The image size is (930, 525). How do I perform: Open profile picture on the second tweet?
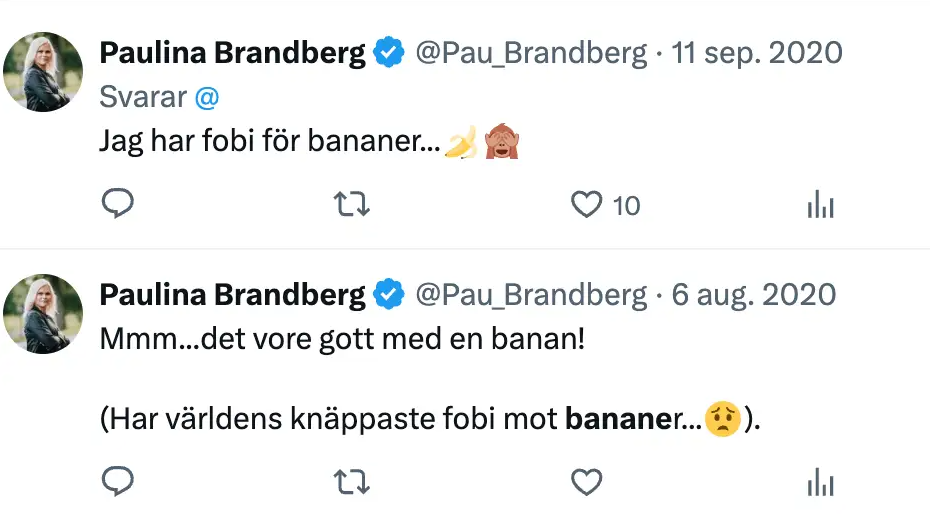point(43,314)
